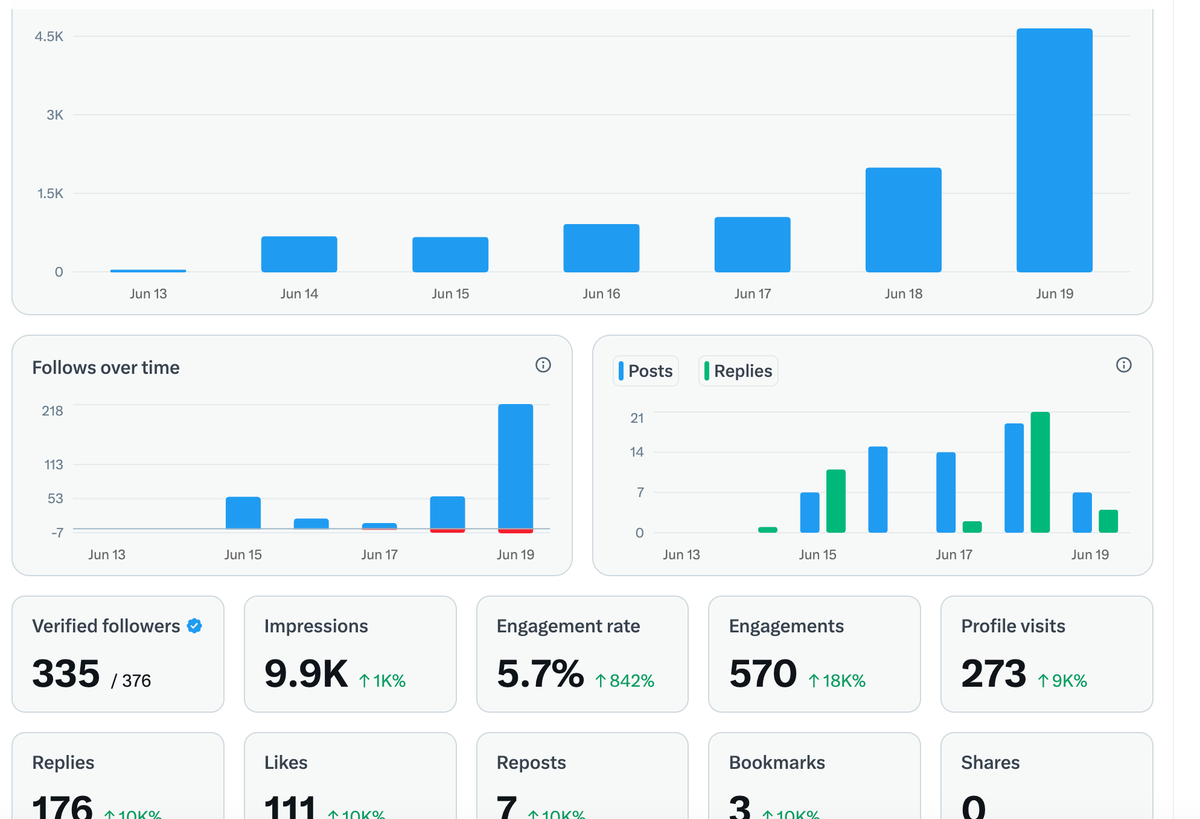Screen dimensions: 1200x819
Task: Select the Reposts metric card
Action: click(582, 776)
